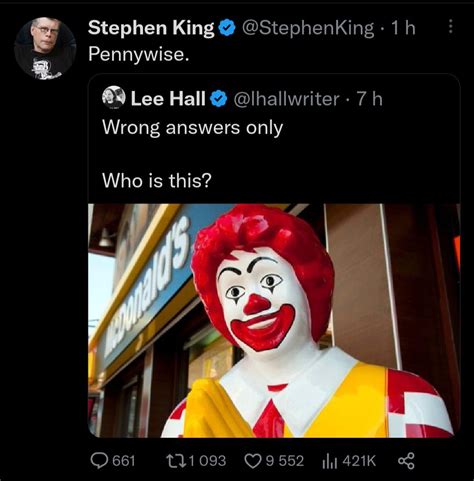474x481 pixels.
Task: Click Lee Hall's blue verified badge
Action: coord(218,99)
